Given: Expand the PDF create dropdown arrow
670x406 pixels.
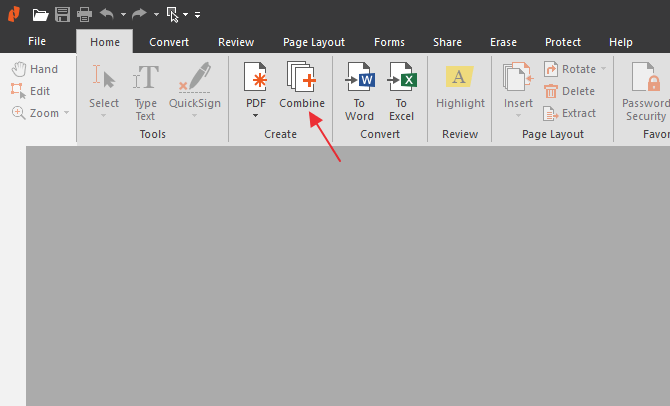Looking at the screenshot, I should 256,115.
